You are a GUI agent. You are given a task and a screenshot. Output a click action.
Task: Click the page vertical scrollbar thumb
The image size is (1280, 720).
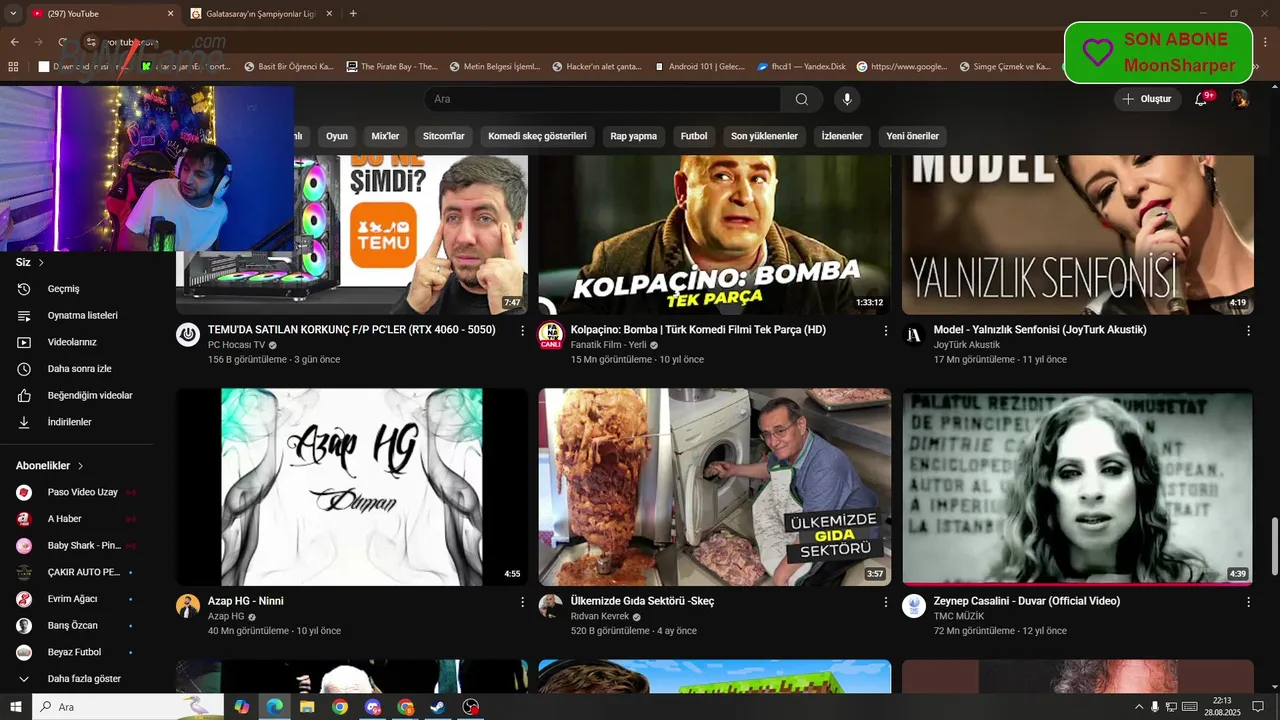1274,547
